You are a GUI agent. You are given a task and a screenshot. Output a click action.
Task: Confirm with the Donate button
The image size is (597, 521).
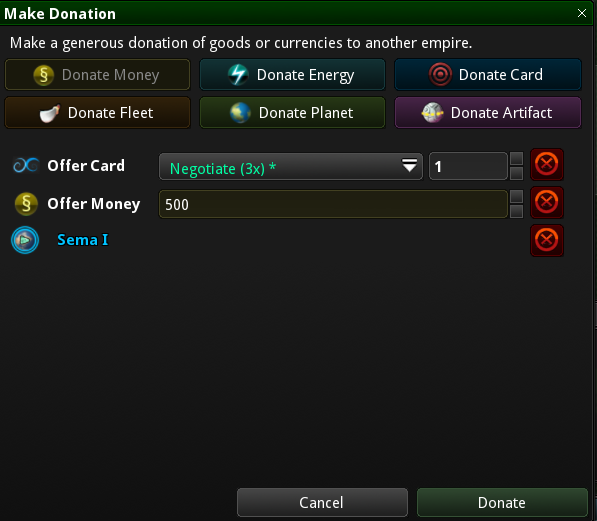pyautogui.click(x=502, y=503)
